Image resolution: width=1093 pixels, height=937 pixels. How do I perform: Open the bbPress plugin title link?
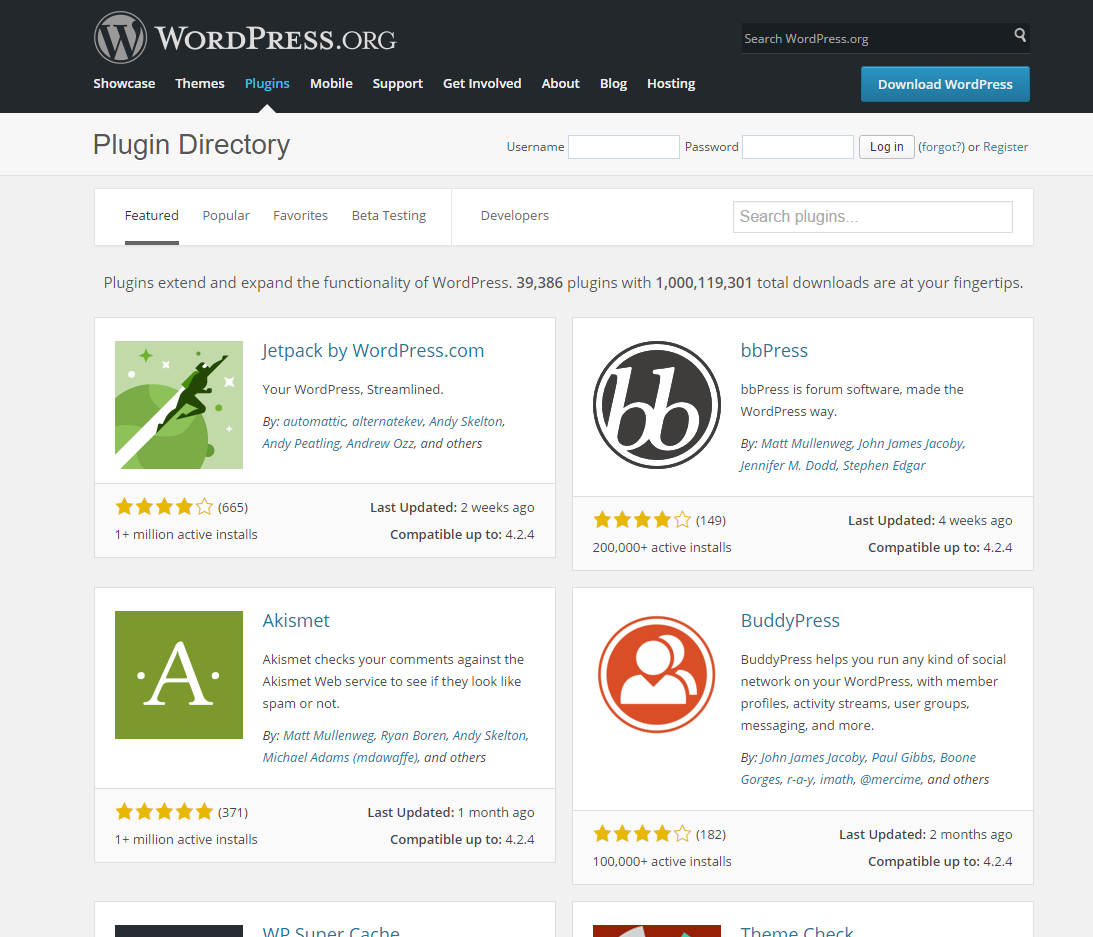774,351
